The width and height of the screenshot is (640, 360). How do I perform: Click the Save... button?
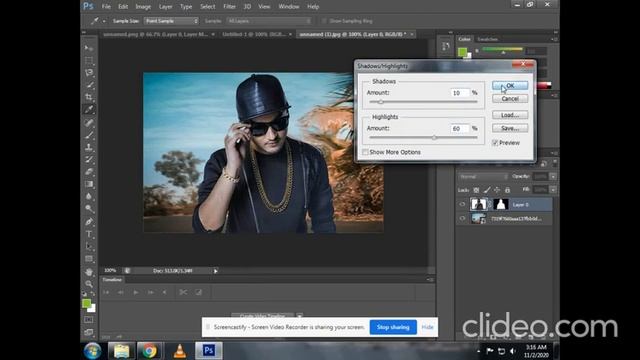[x=510, y=128]
